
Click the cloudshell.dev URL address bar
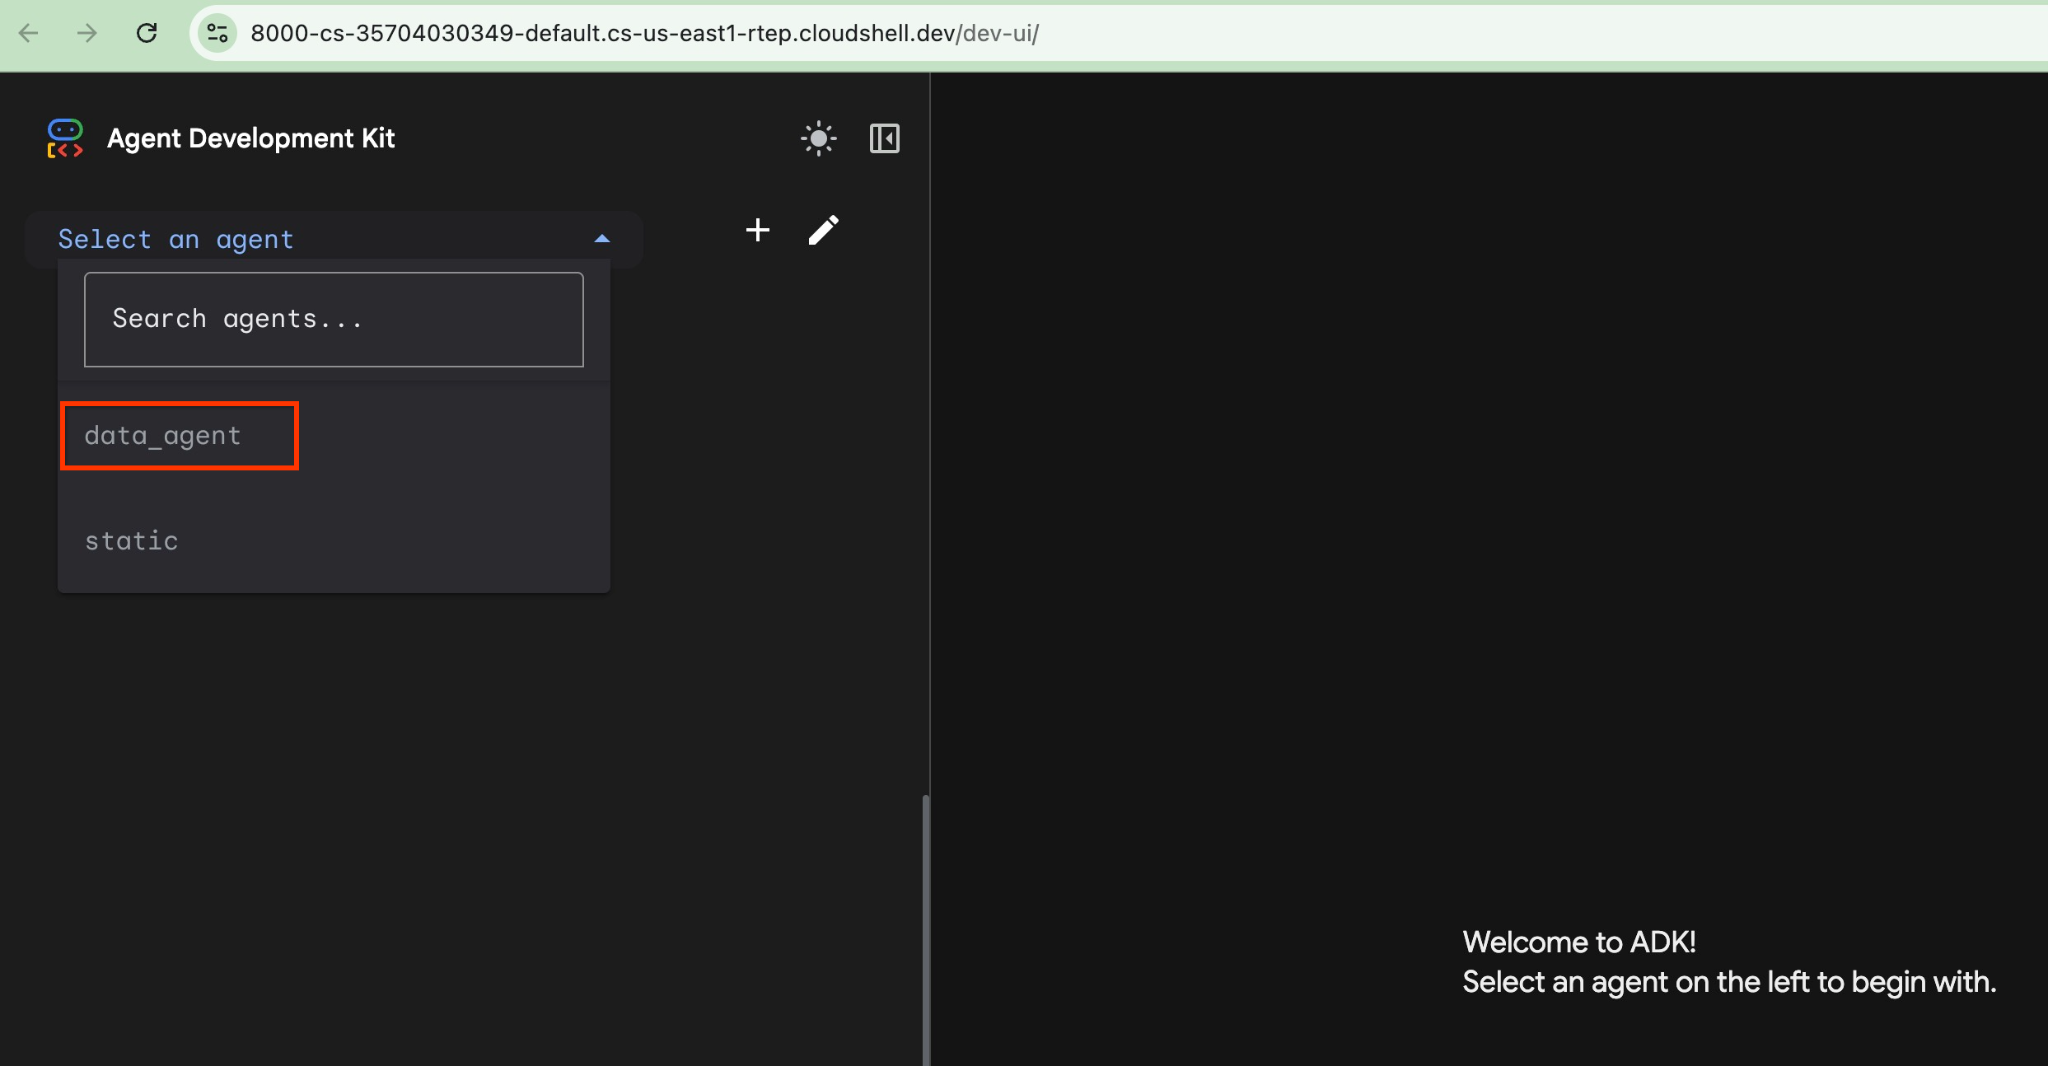pos(644,33)
